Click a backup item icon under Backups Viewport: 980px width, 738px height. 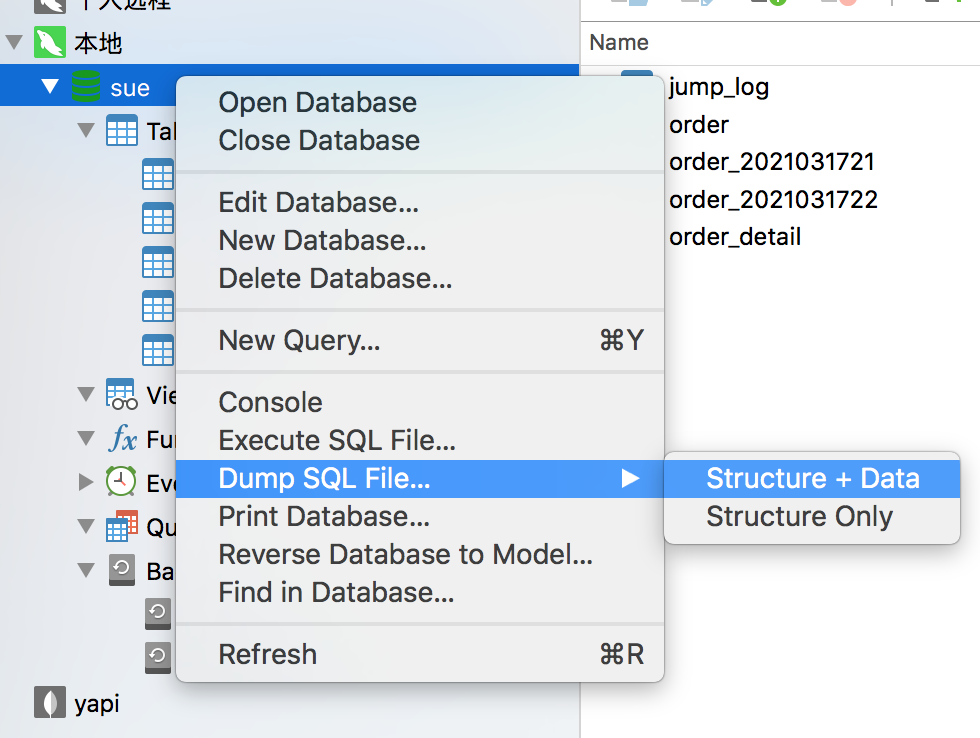click(x=157, y=614)
